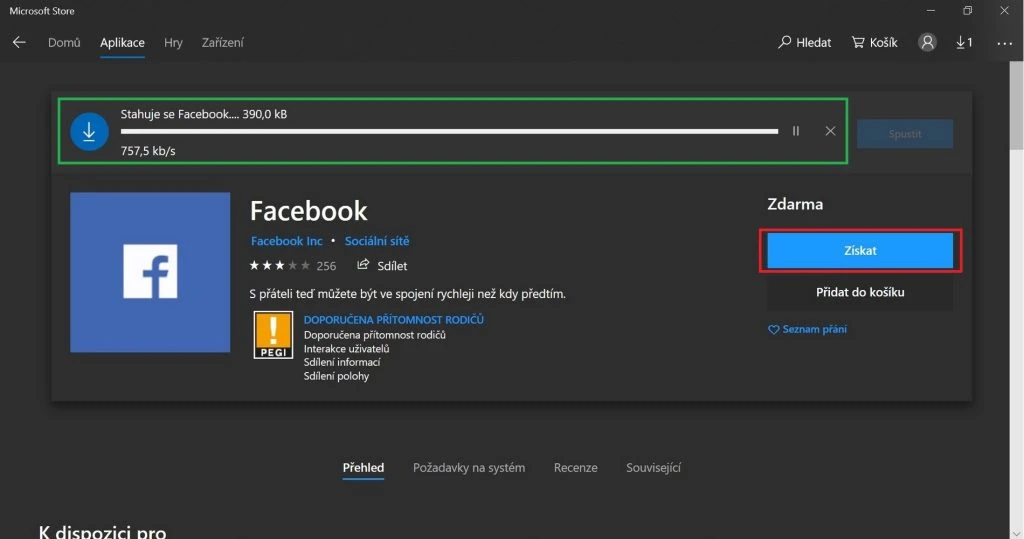
Task: Cancel the Facebook download with X
Action: [830, 131]
